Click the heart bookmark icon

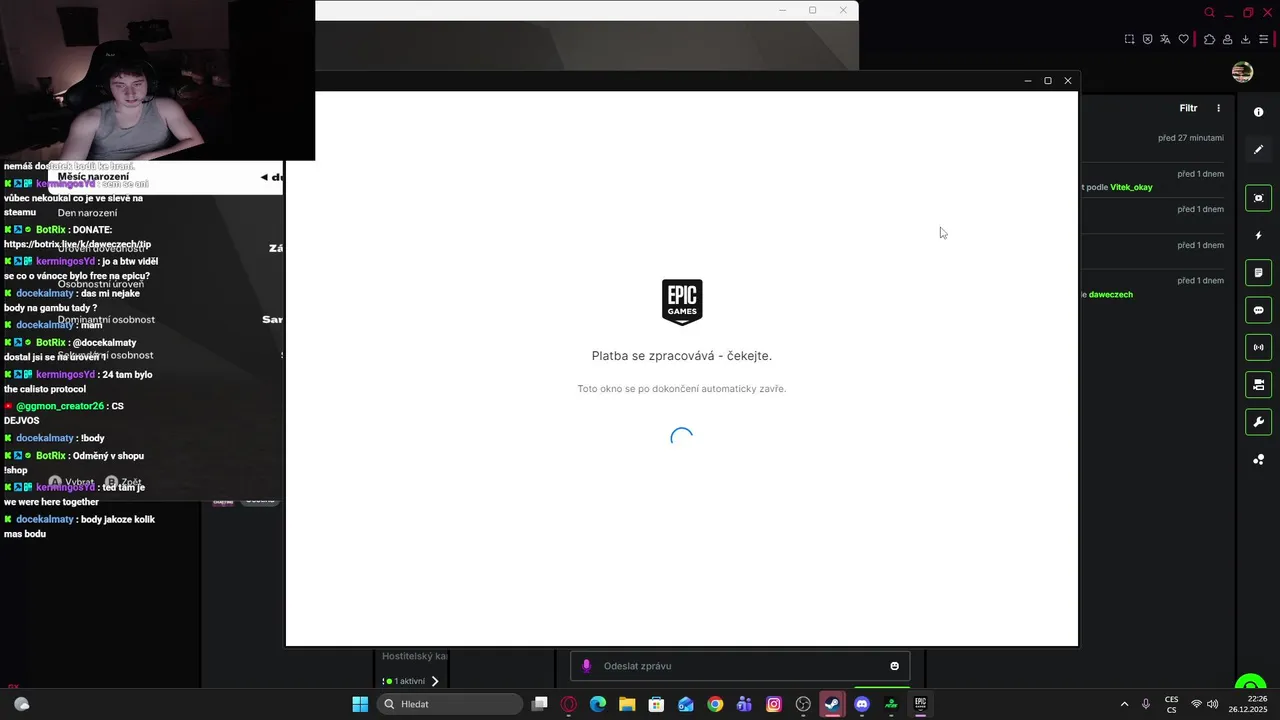(1184, 39)
